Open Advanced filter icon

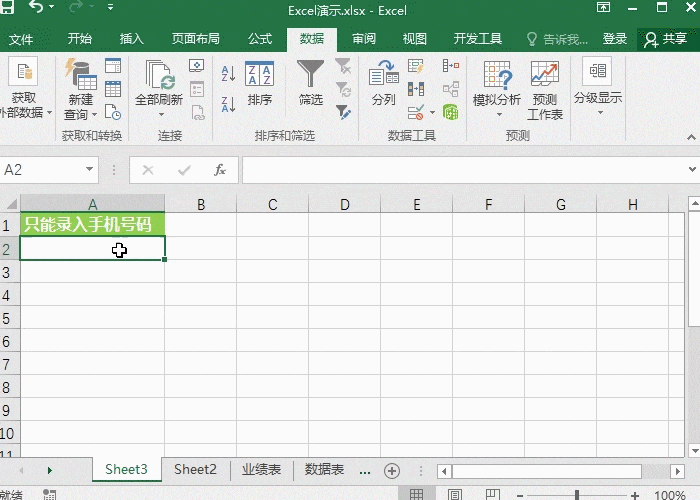click(x=343, y=112)
